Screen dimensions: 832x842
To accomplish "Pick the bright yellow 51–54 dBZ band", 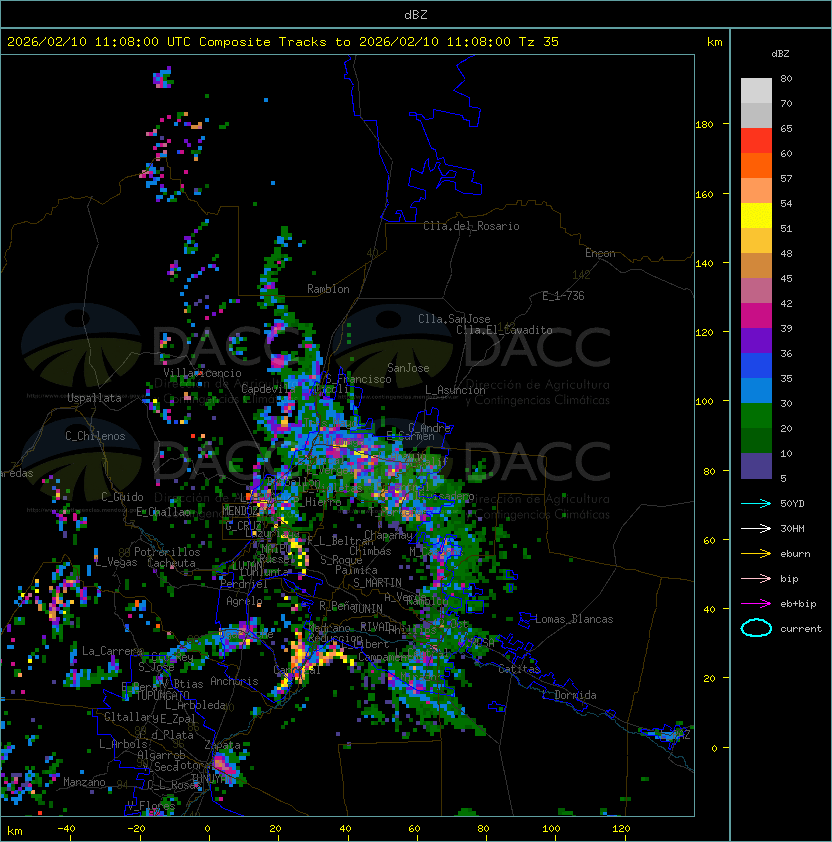I will (756, 216).
